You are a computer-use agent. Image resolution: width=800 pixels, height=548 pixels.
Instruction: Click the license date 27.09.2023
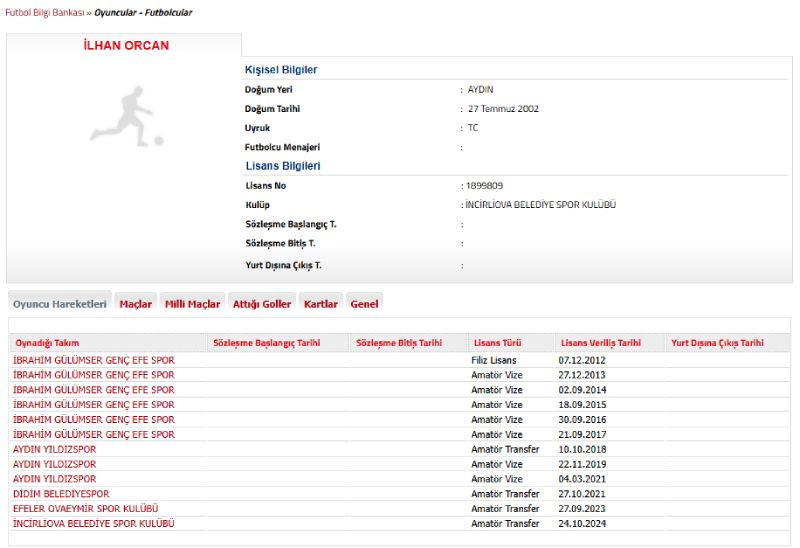(x=582, y=509)
